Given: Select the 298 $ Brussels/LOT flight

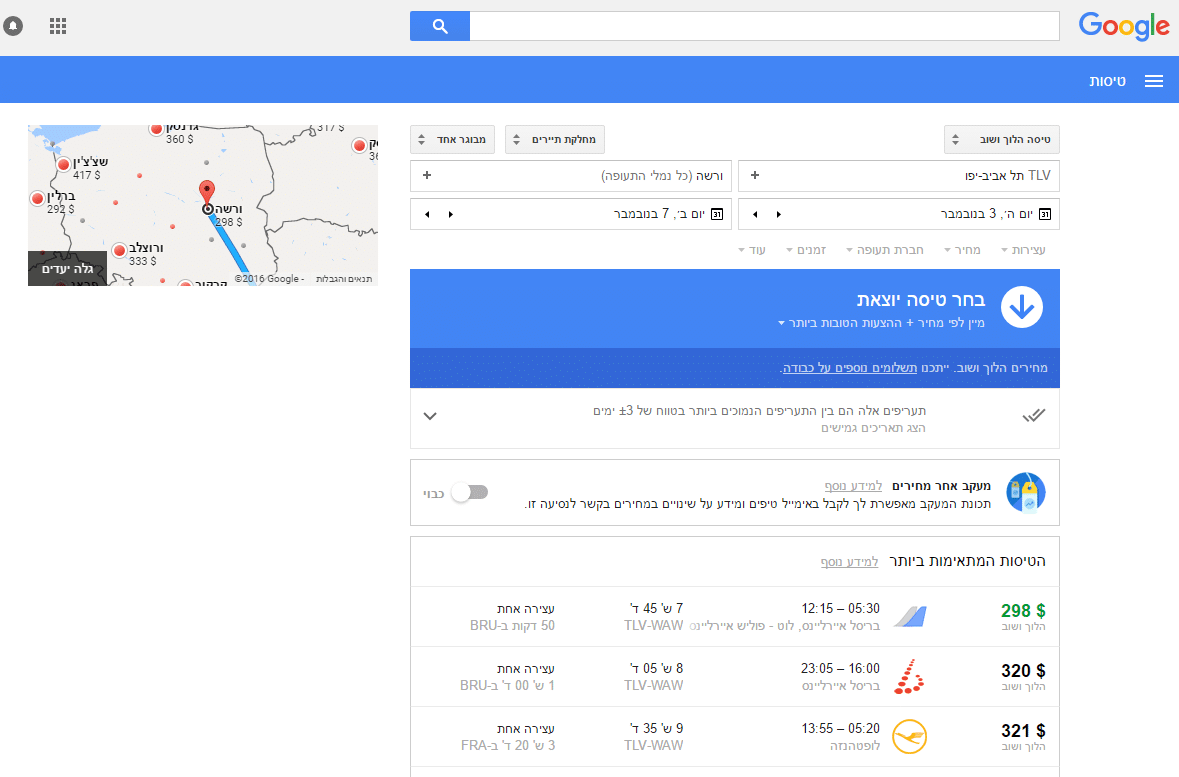Looking at the screenshot, I should pos(735,617).
